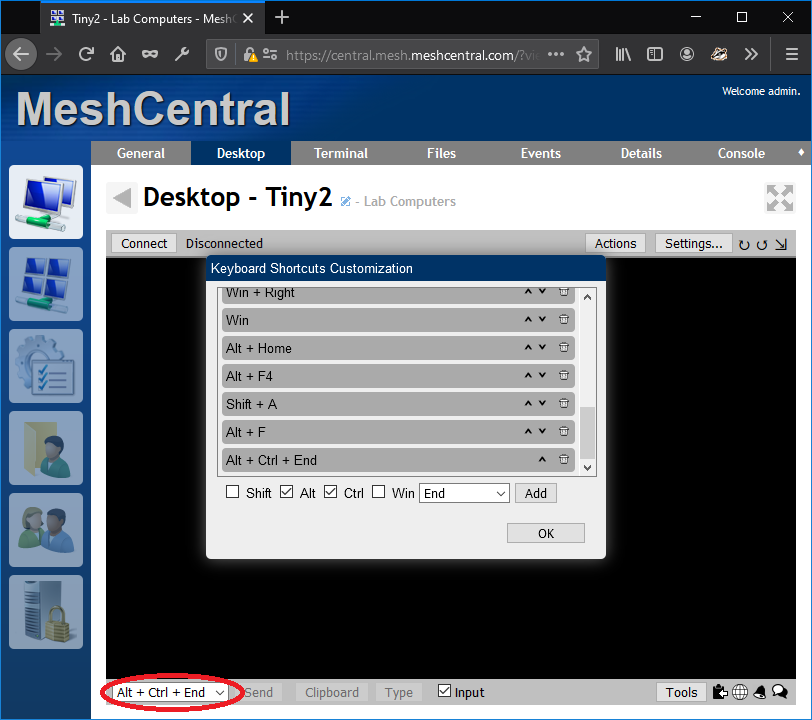Delete the Win shortcut trash icon
812x720 pixels.
(564, 319)
